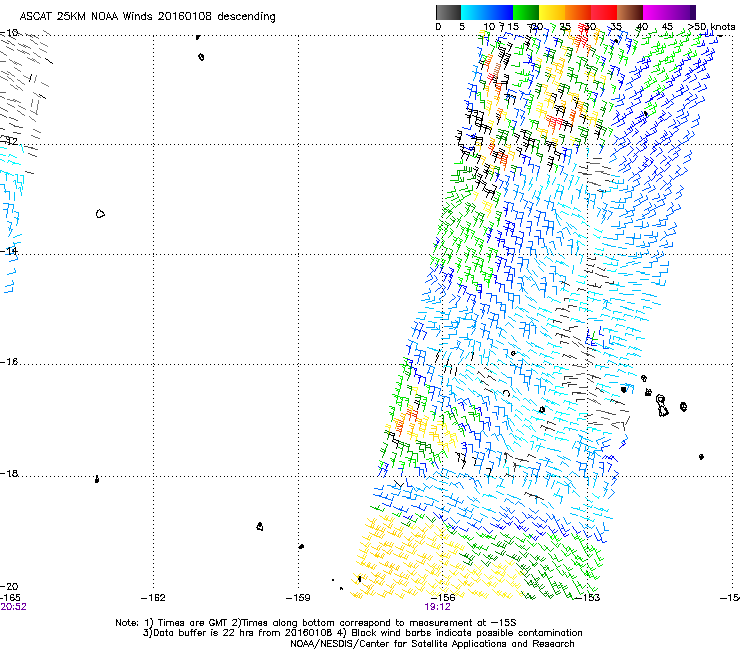740x650 pixels.
Task: Click the red 30-35 knots color bar segment
Action: (x=604, y=12)
